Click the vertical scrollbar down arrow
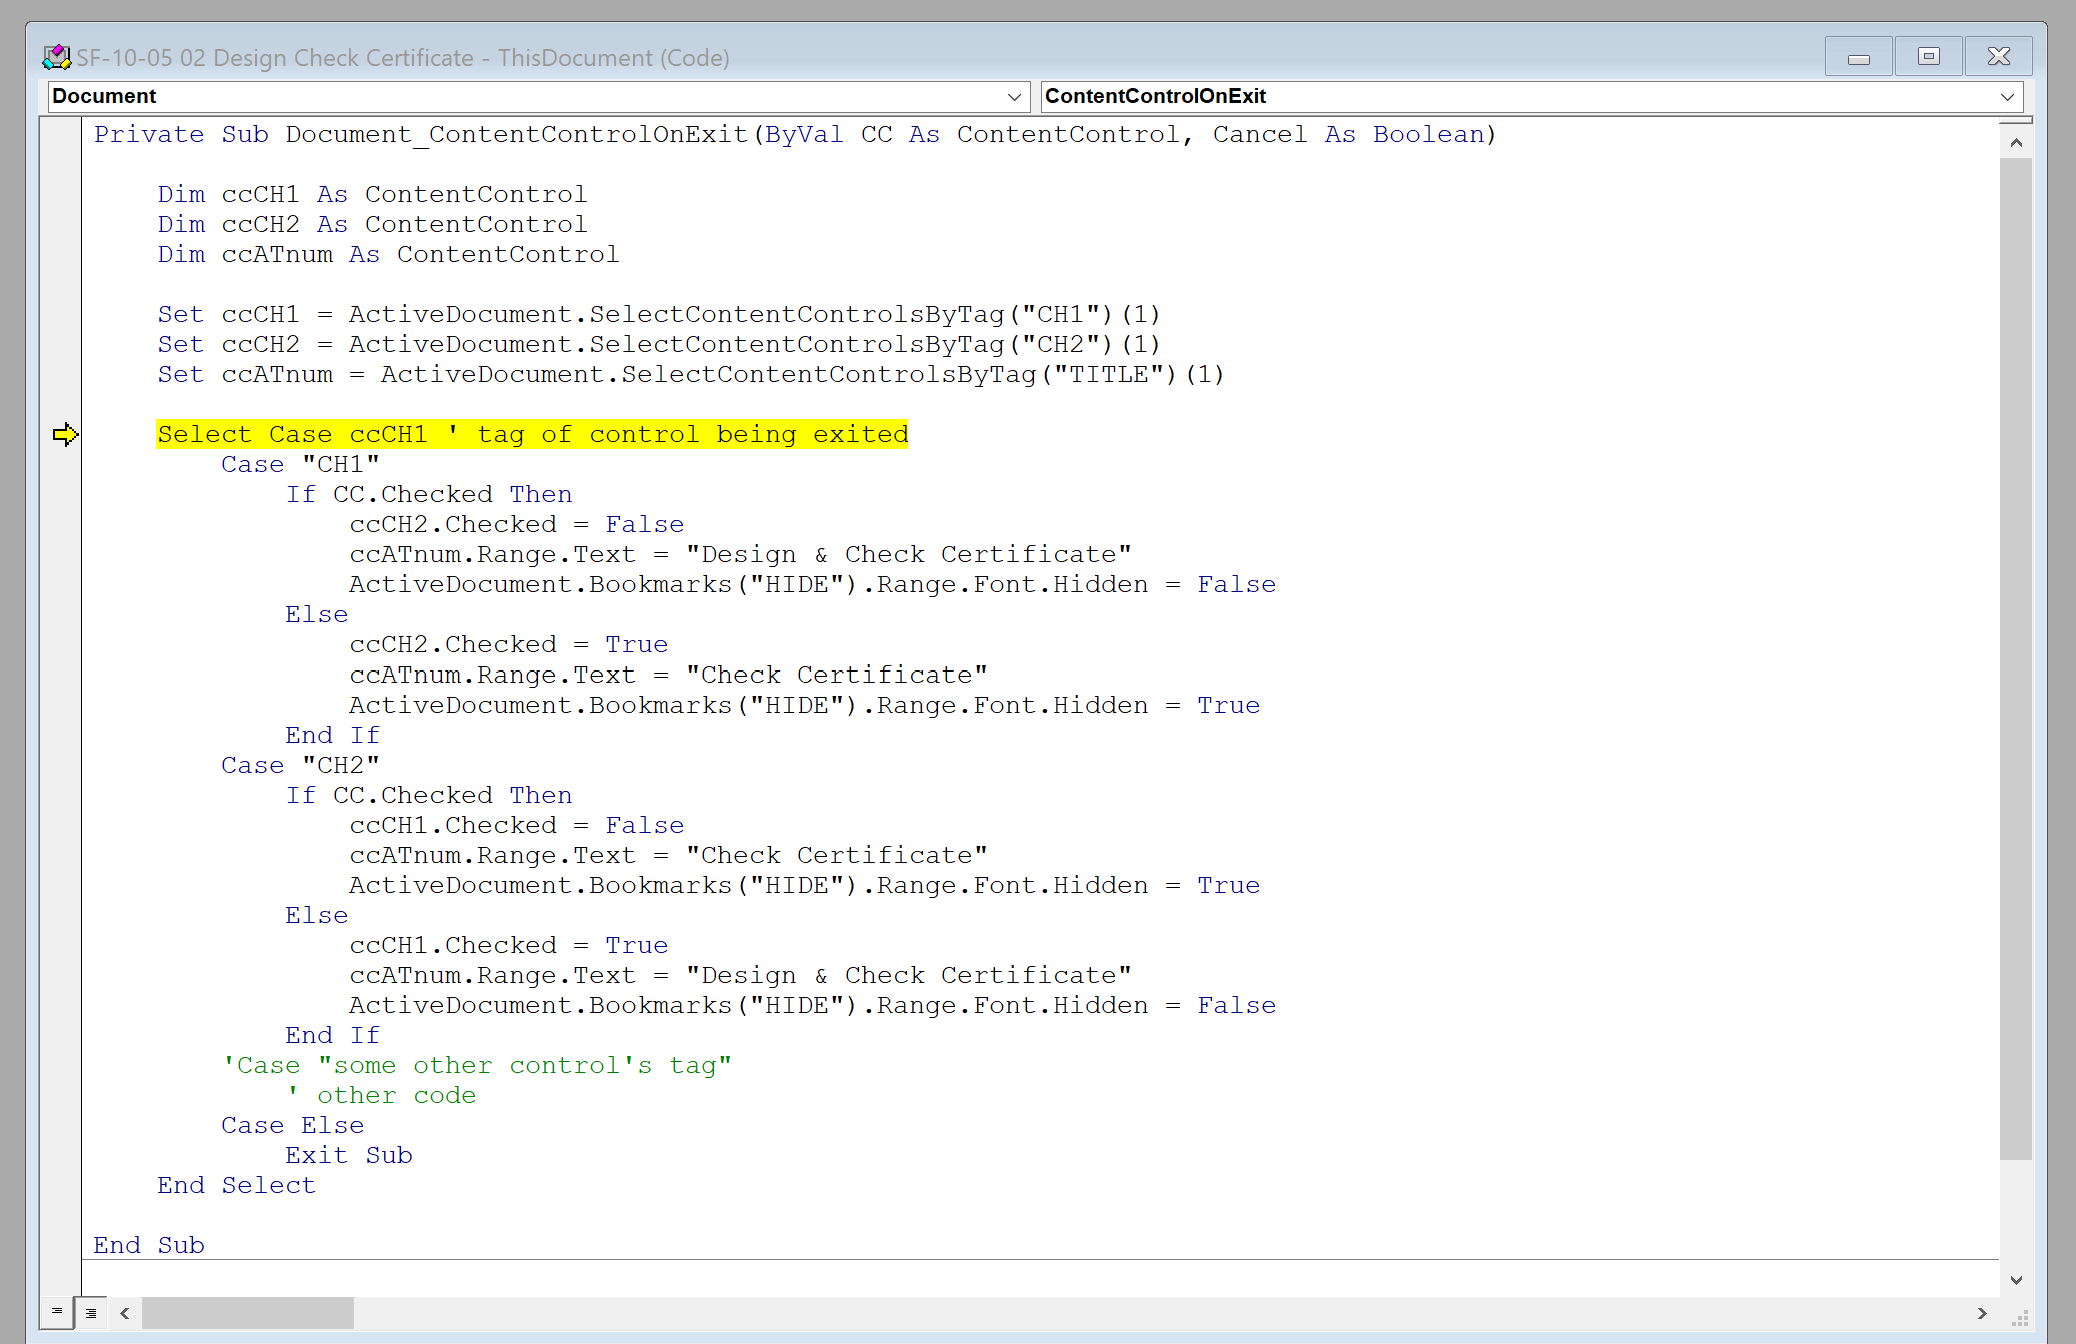 click(x=2015, y=1280)
